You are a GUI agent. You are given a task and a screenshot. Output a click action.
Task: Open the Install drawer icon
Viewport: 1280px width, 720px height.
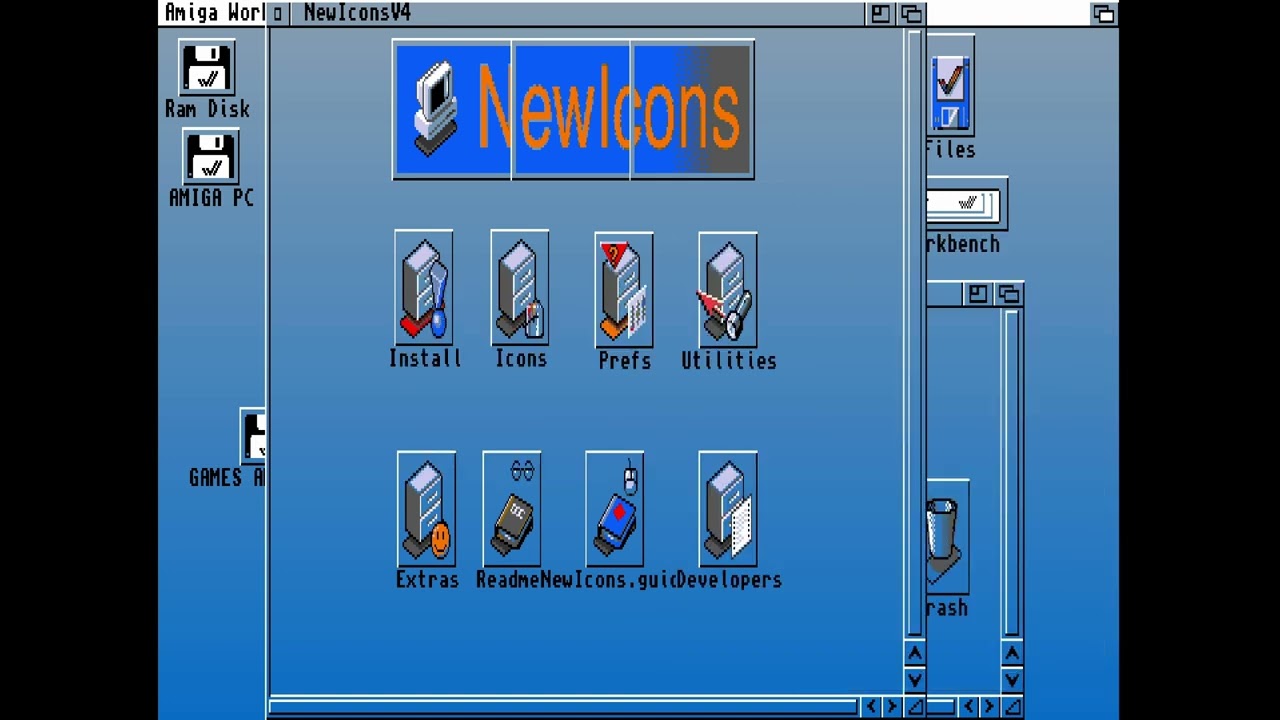[424, 288]
